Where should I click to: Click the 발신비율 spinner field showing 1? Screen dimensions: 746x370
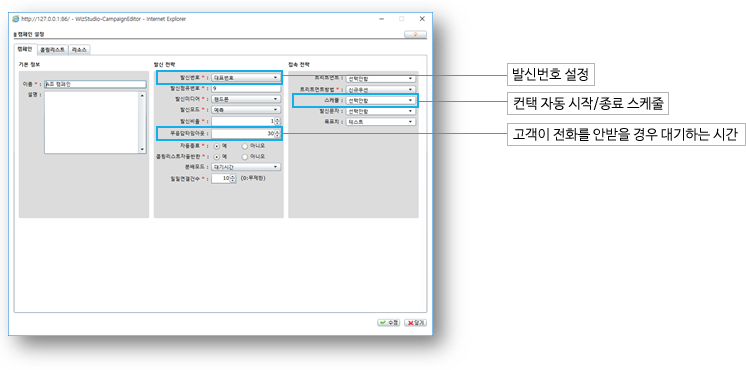pyautogui.click(x=245, y=121)
